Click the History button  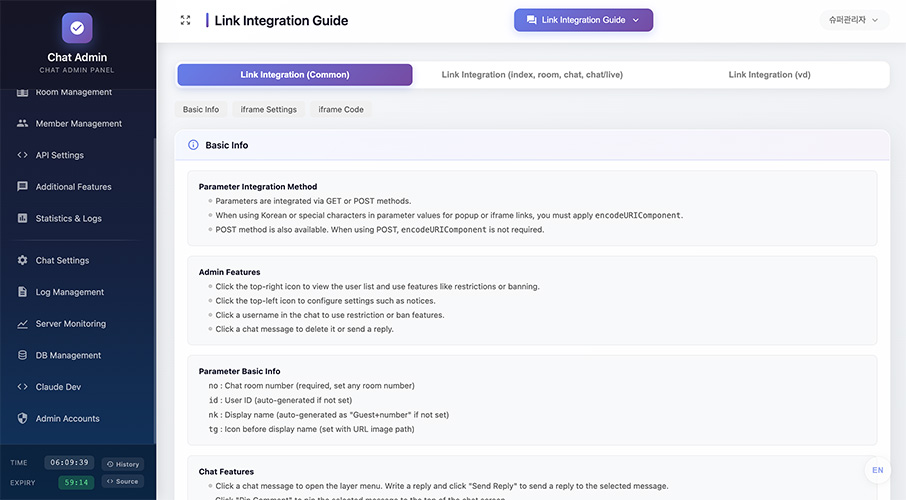[x=123, y=464]
